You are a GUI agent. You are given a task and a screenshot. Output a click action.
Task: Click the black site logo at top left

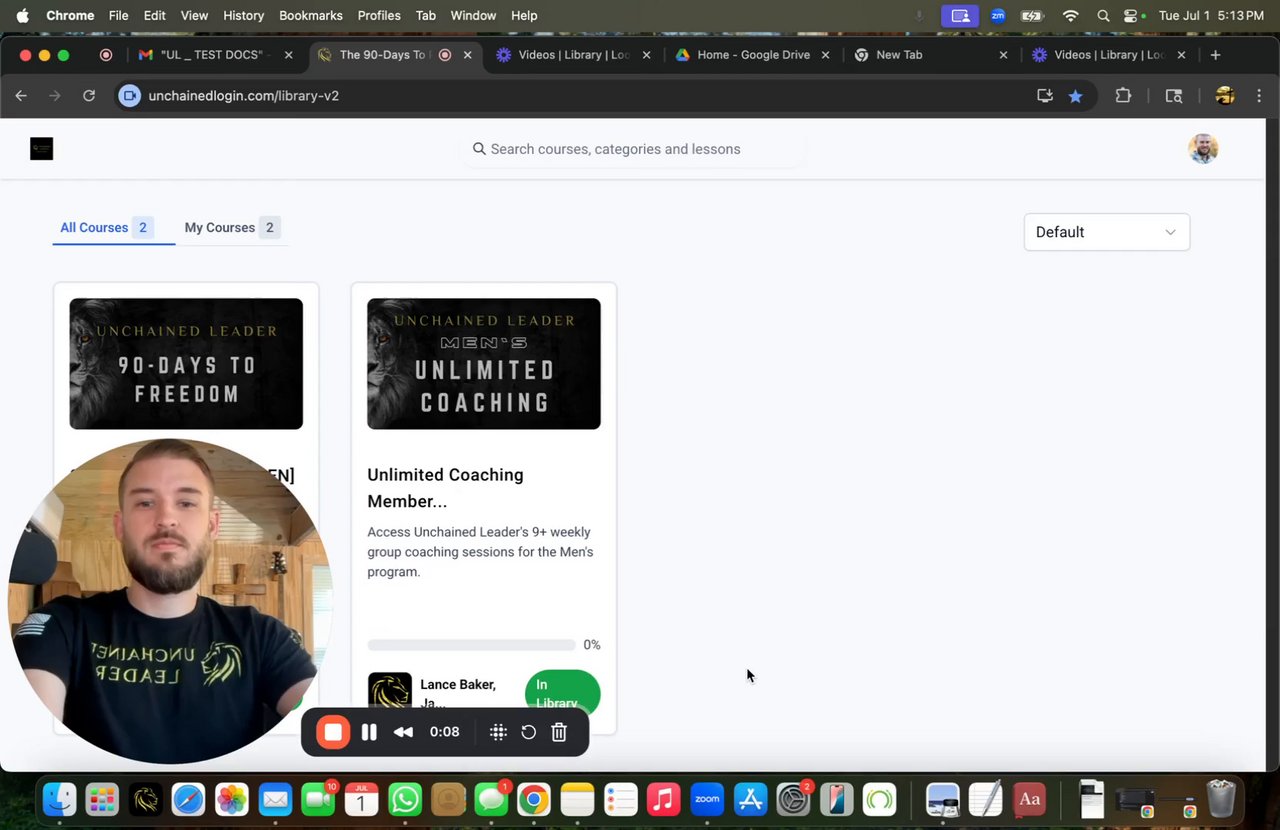click(41, 149)
